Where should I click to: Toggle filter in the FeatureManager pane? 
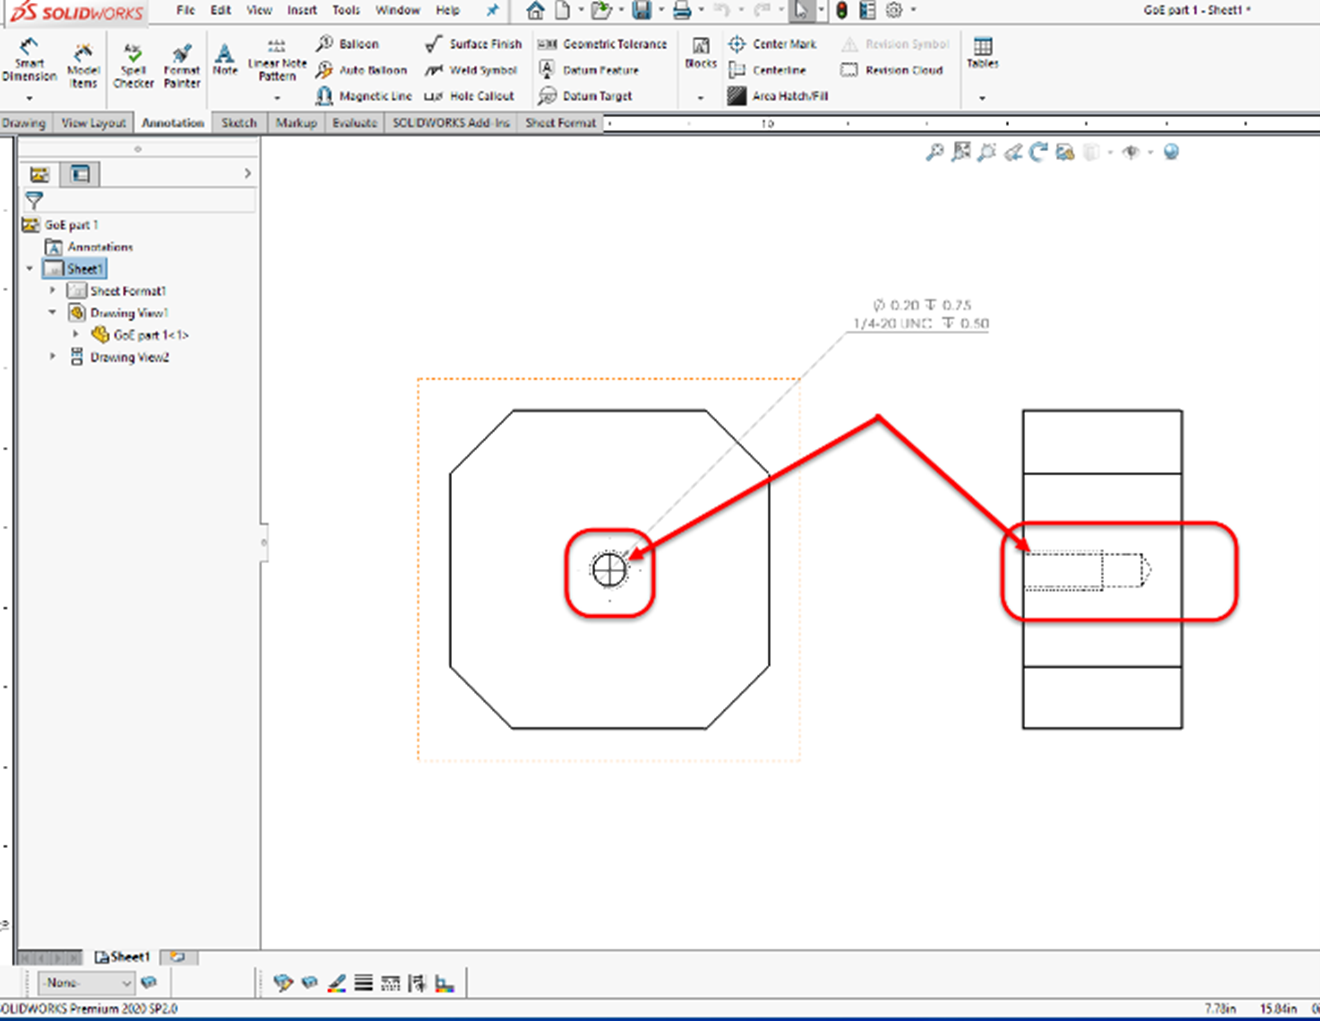33,200
